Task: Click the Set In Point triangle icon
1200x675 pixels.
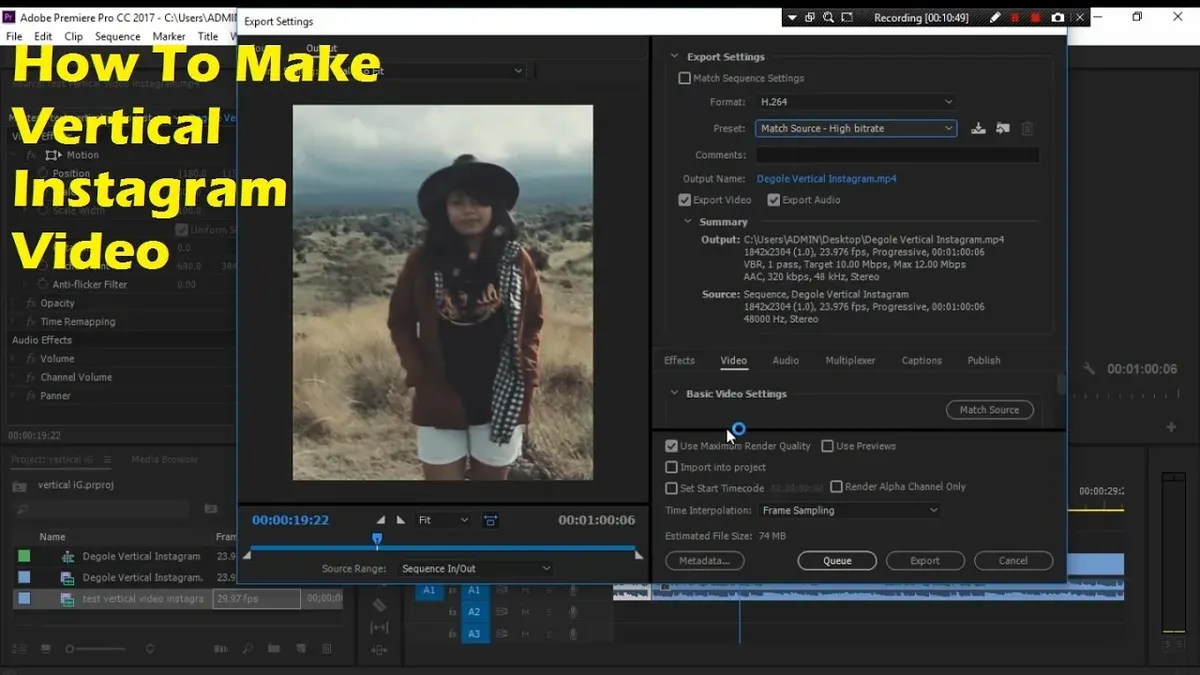Action: coord(380,520)
